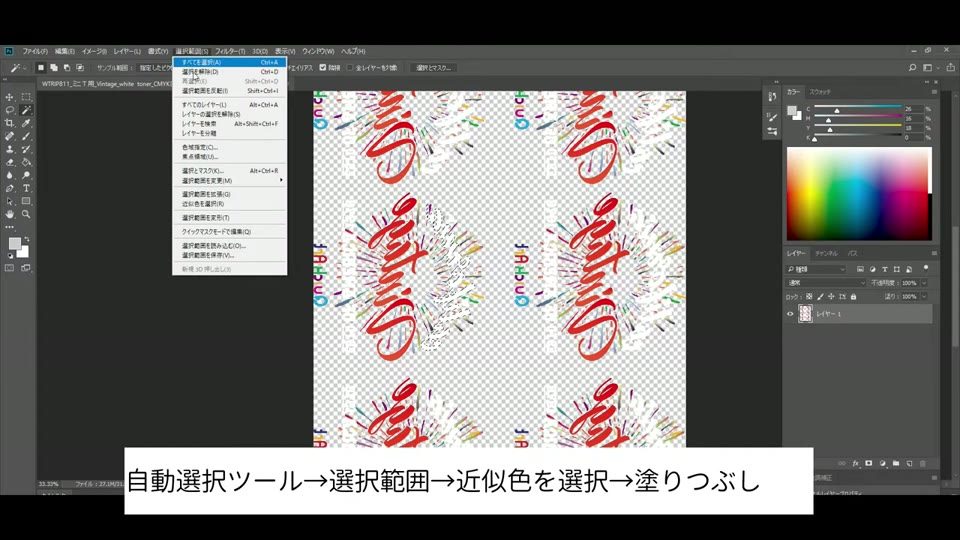Create a new group folder in Layers
The width and height of the screenshot is (960, 540).
pyautogui.click(x=896, y=463)
